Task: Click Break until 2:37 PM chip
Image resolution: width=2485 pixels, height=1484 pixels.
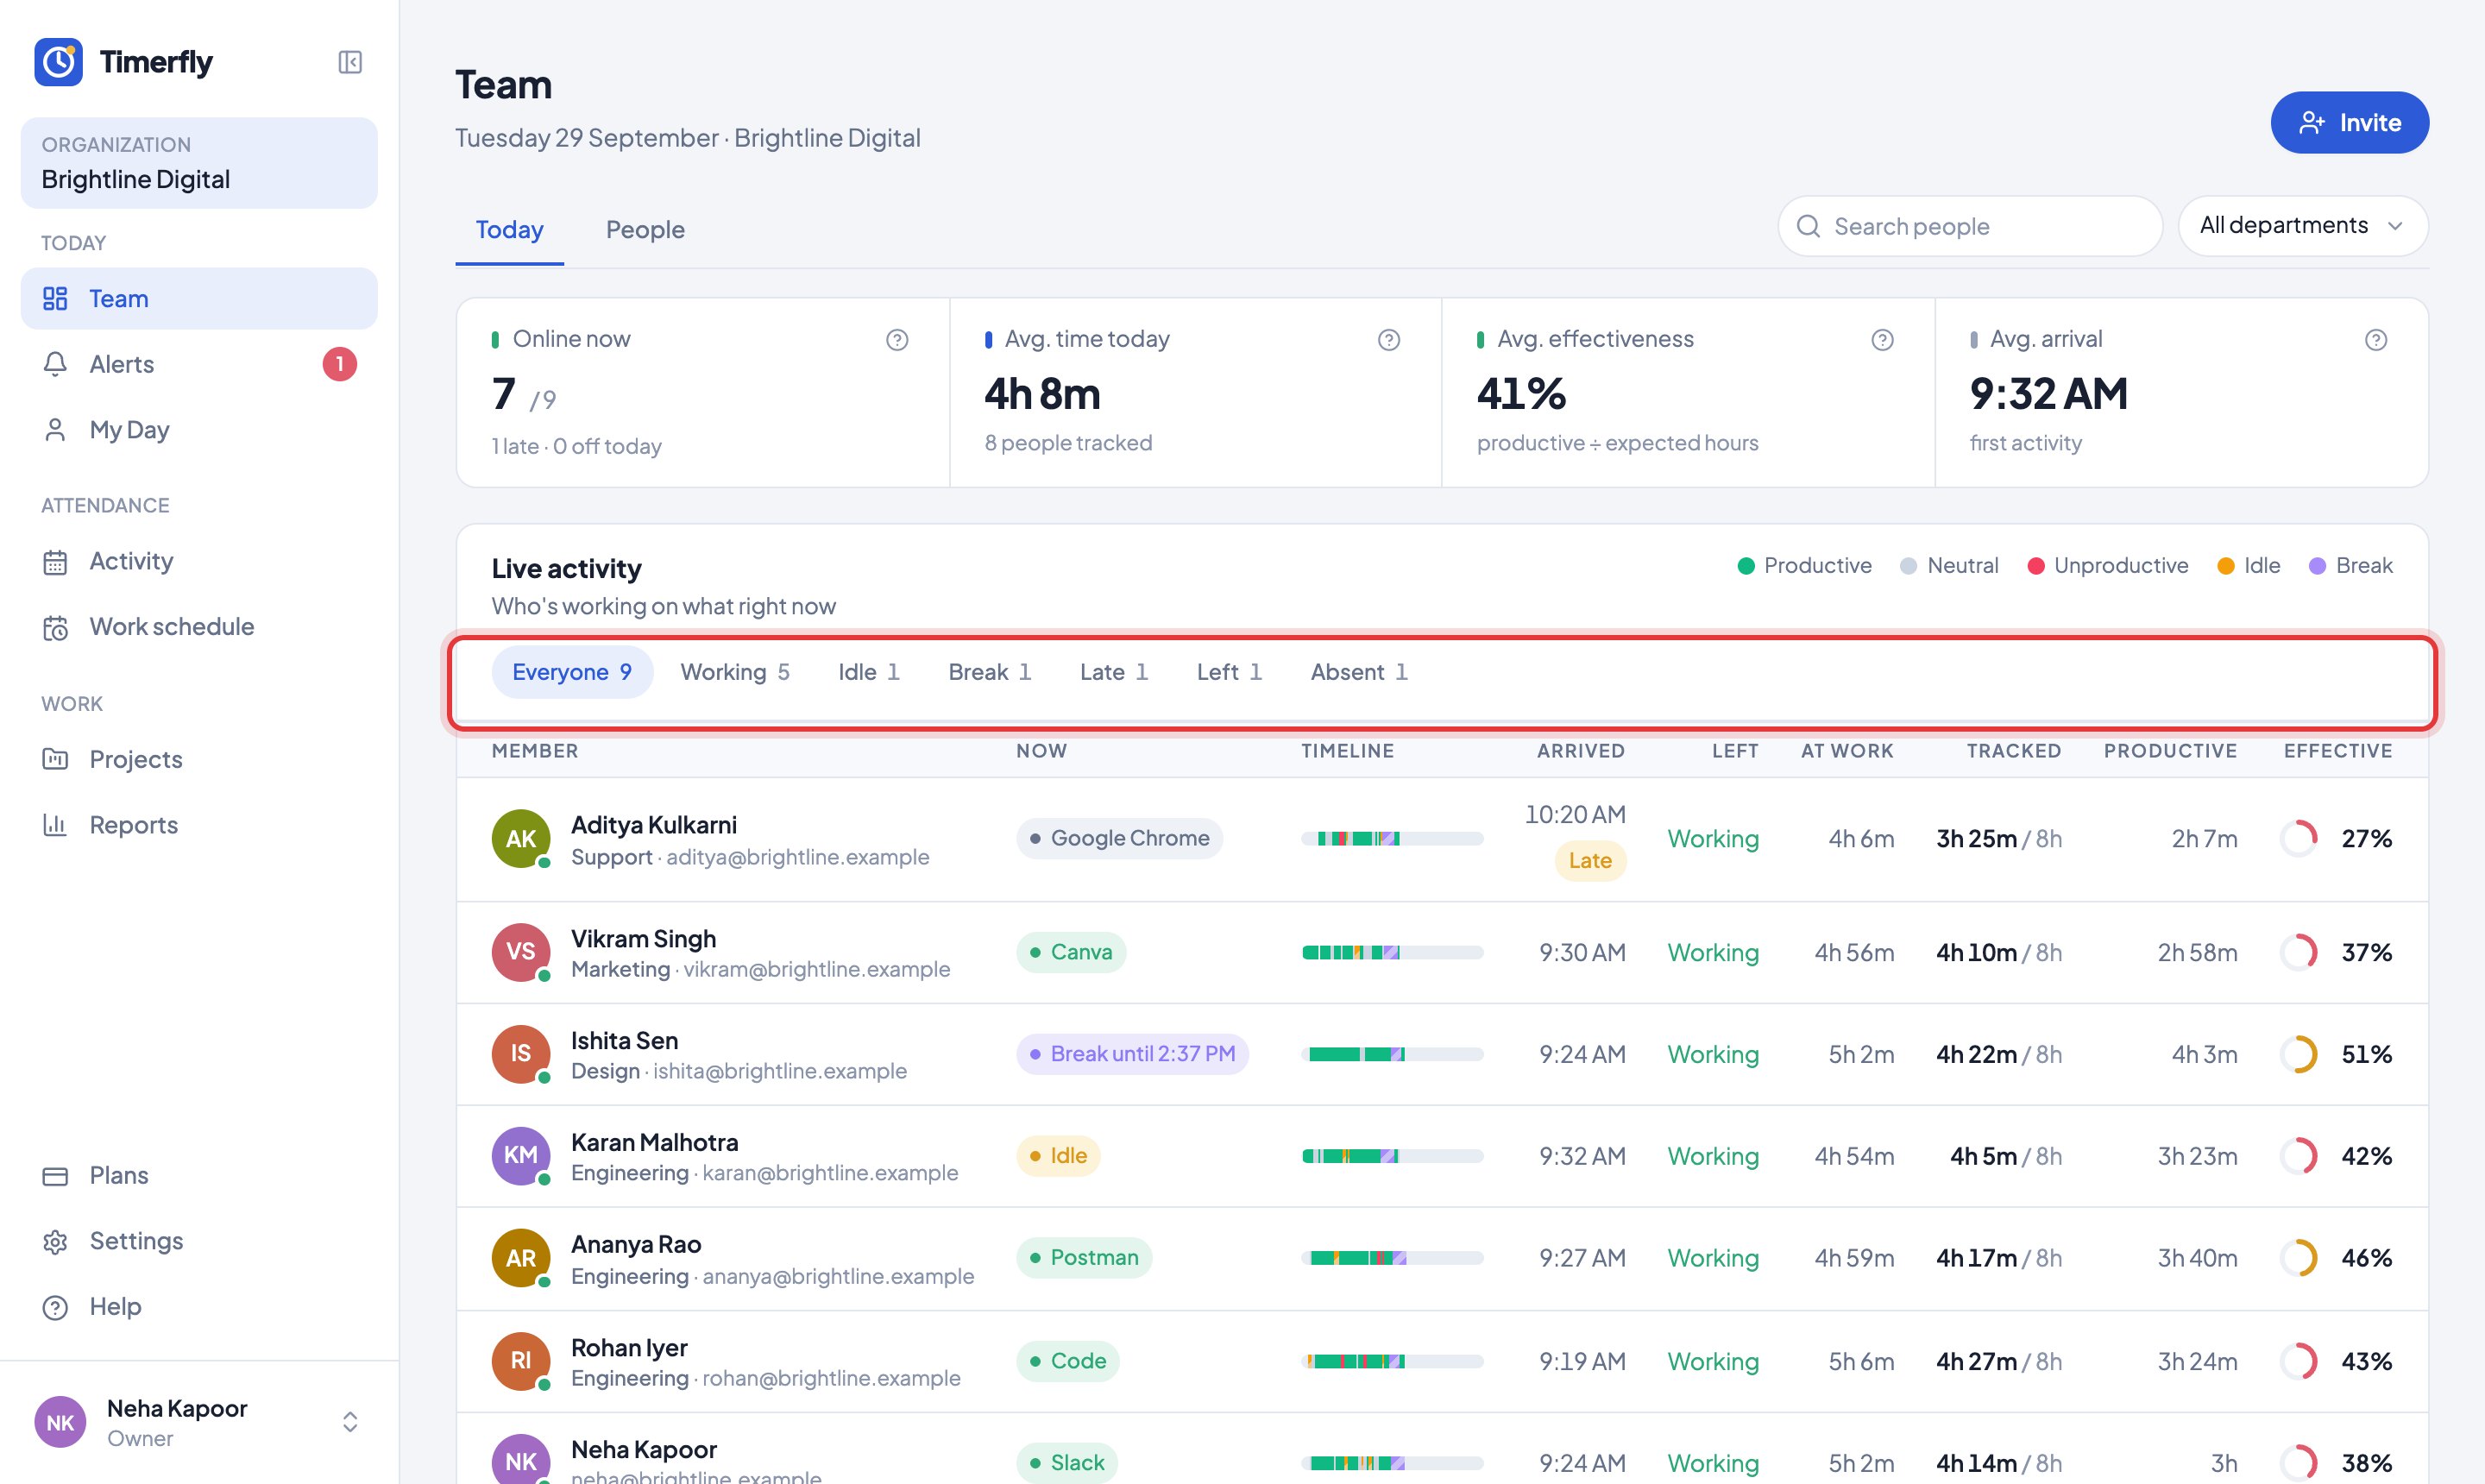Action: coord(1132,1054)
